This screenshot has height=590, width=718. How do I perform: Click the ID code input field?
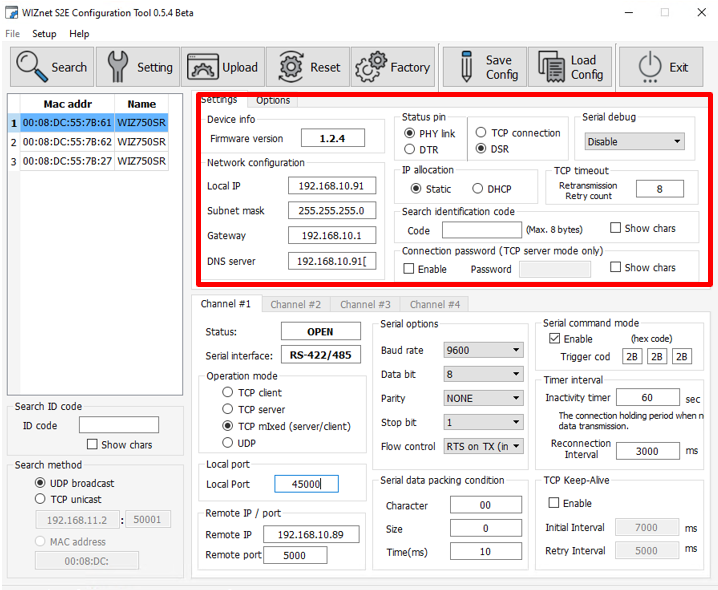119,425
